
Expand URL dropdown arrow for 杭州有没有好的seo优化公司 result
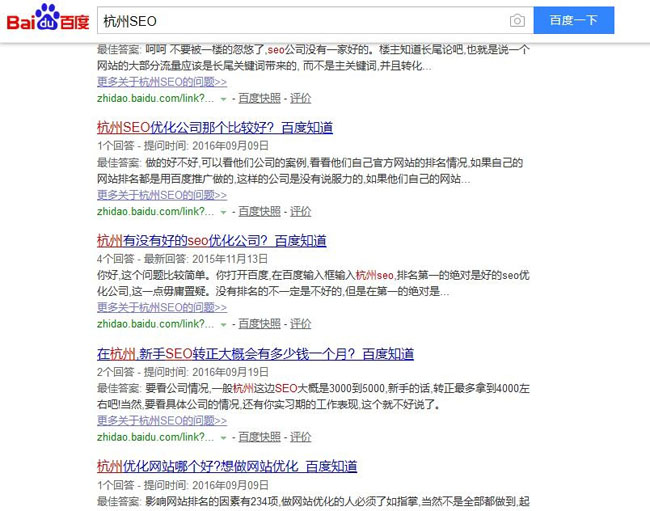pos(223,325)
